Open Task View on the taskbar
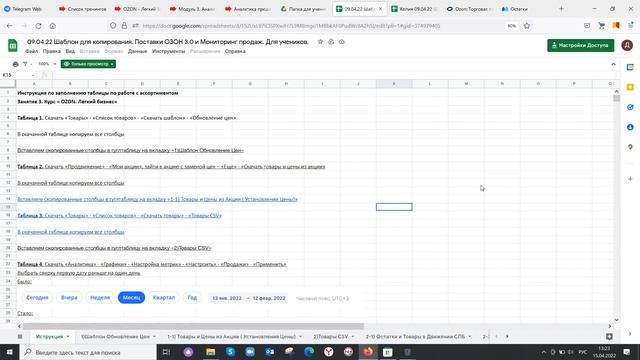The height and width of the screenshot is (360, 640). coord(166,352)
